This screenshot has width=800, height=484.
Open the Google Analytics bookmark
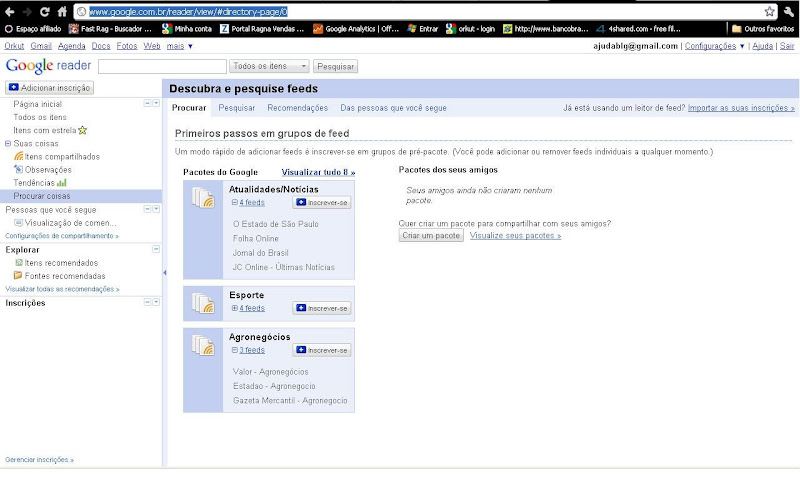tap(356, 29)
